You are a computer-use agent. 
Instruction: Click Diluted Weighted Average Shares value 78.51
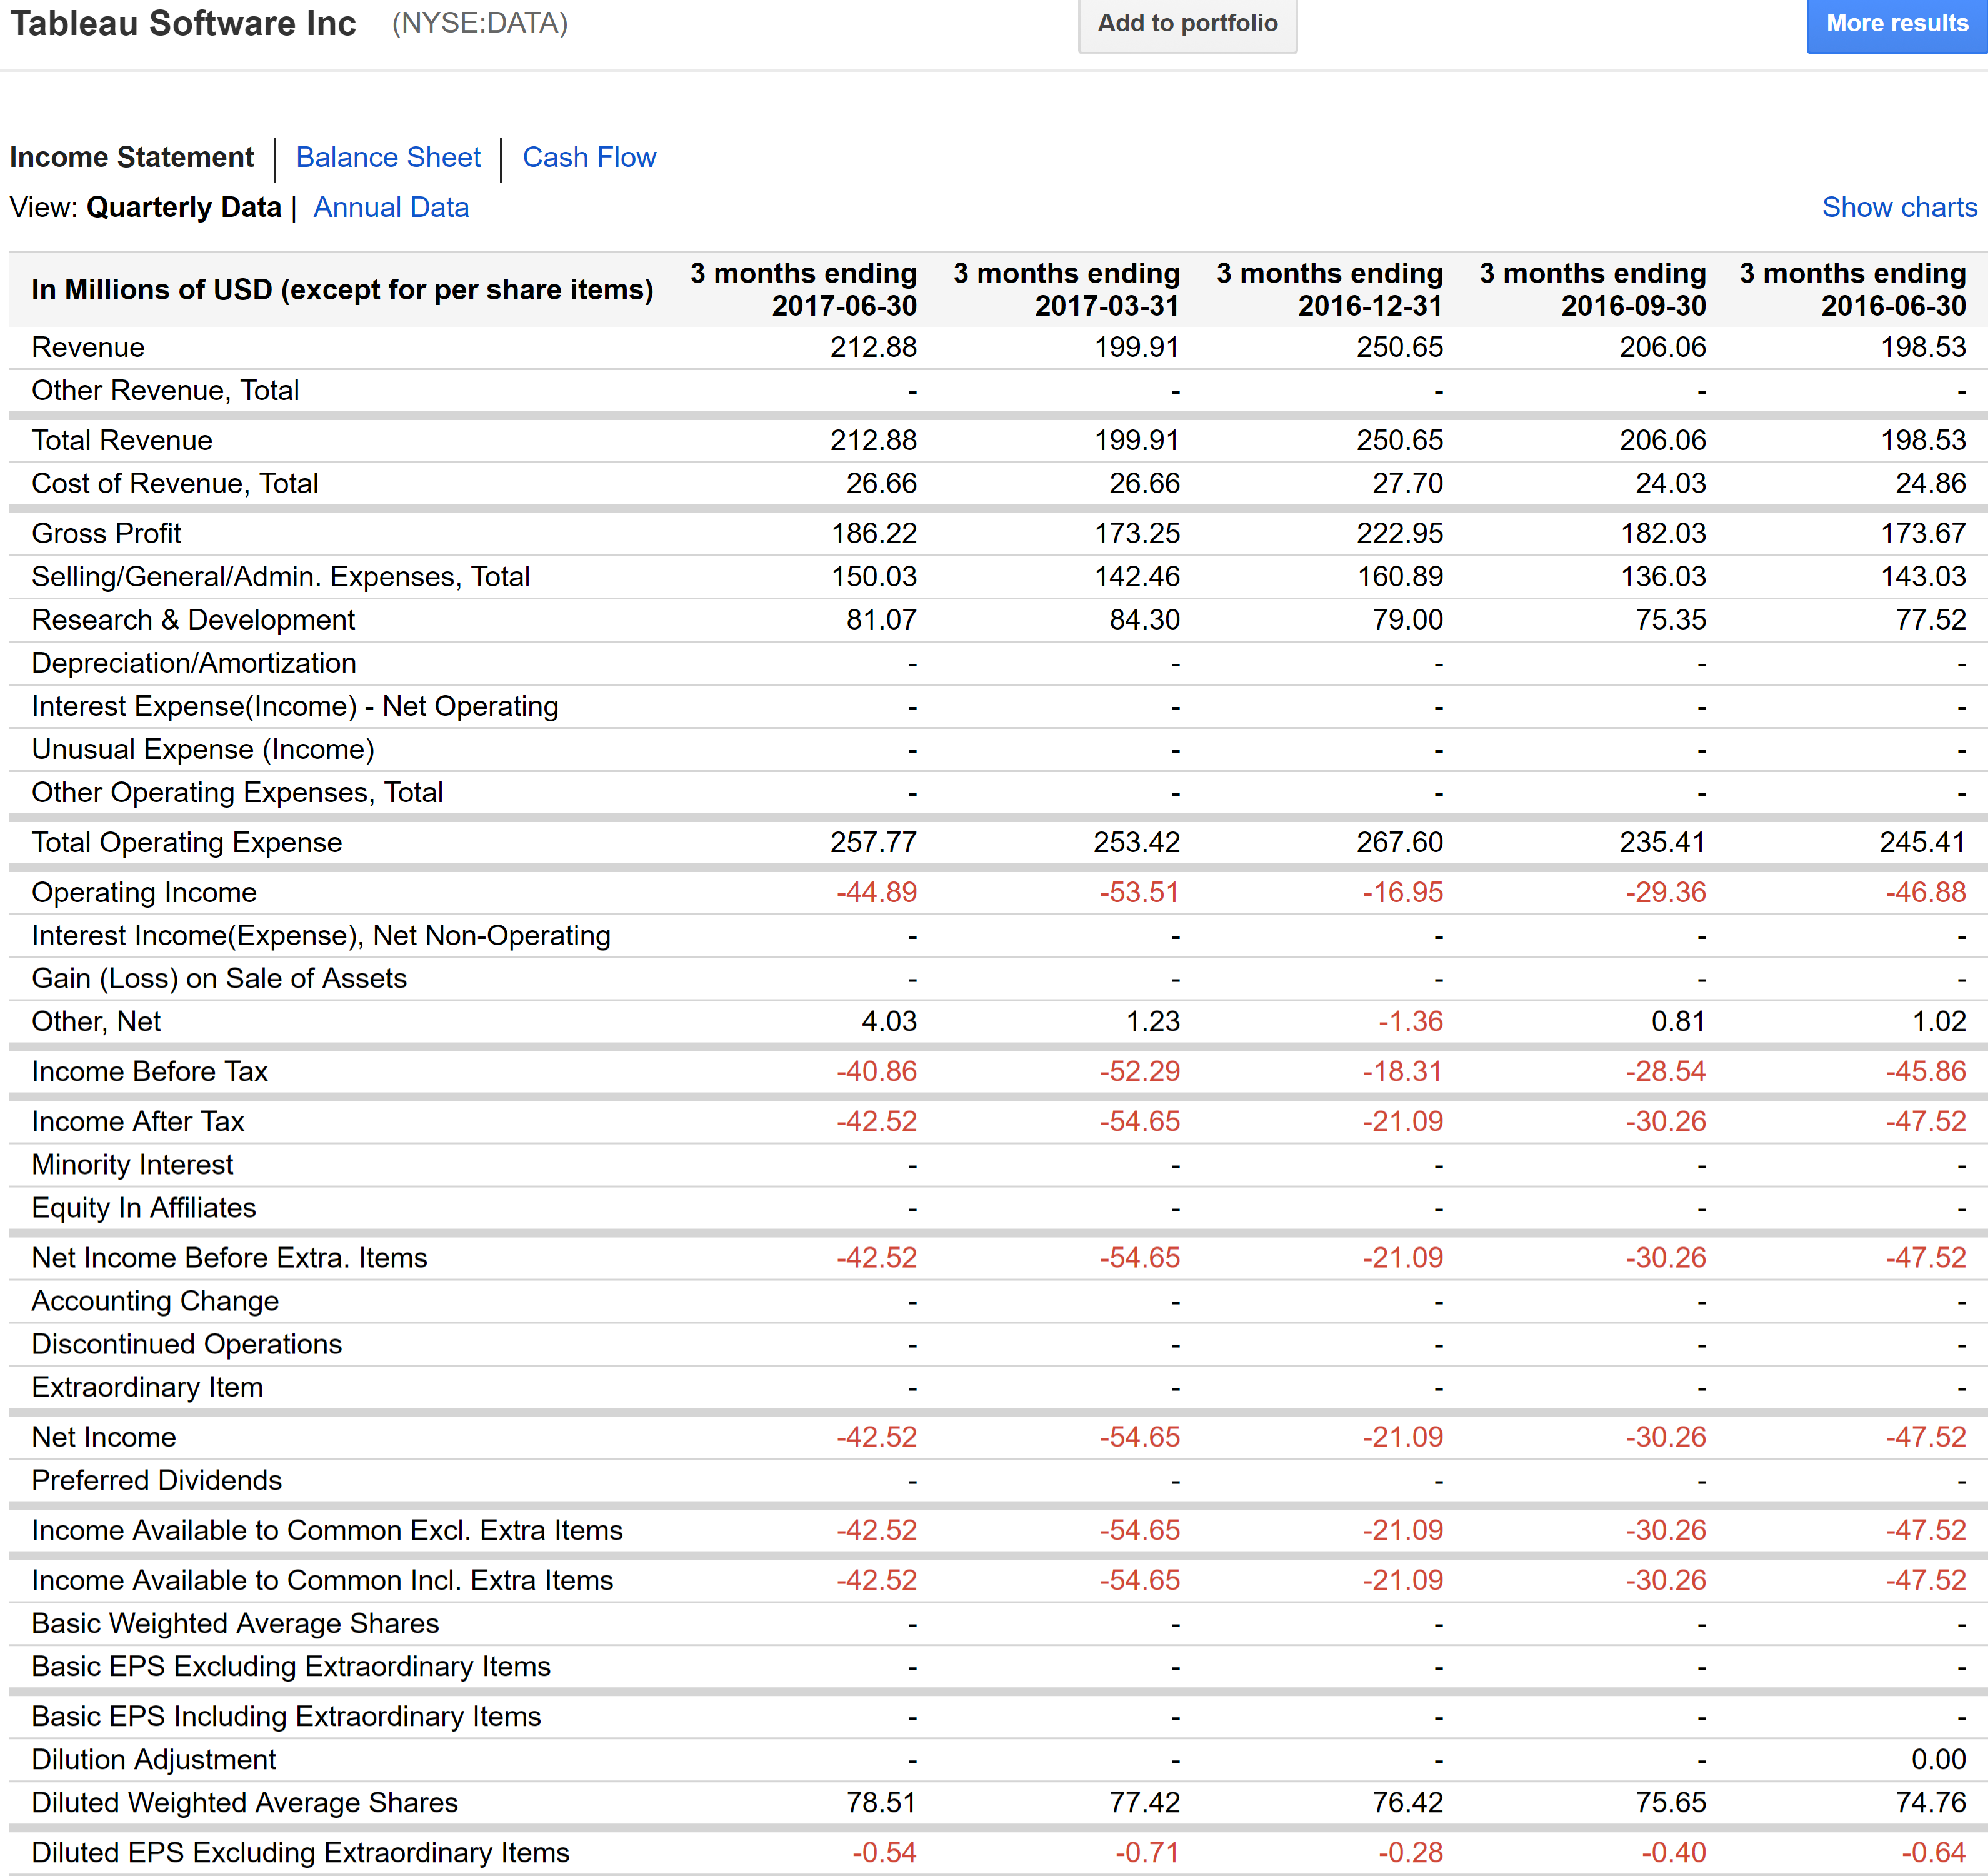point(881,1803)
